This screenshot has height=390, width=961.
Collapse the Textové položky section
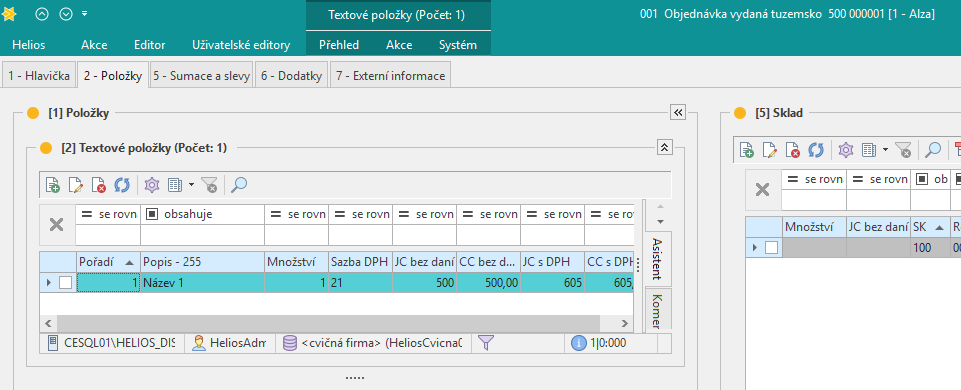point(664,147)
